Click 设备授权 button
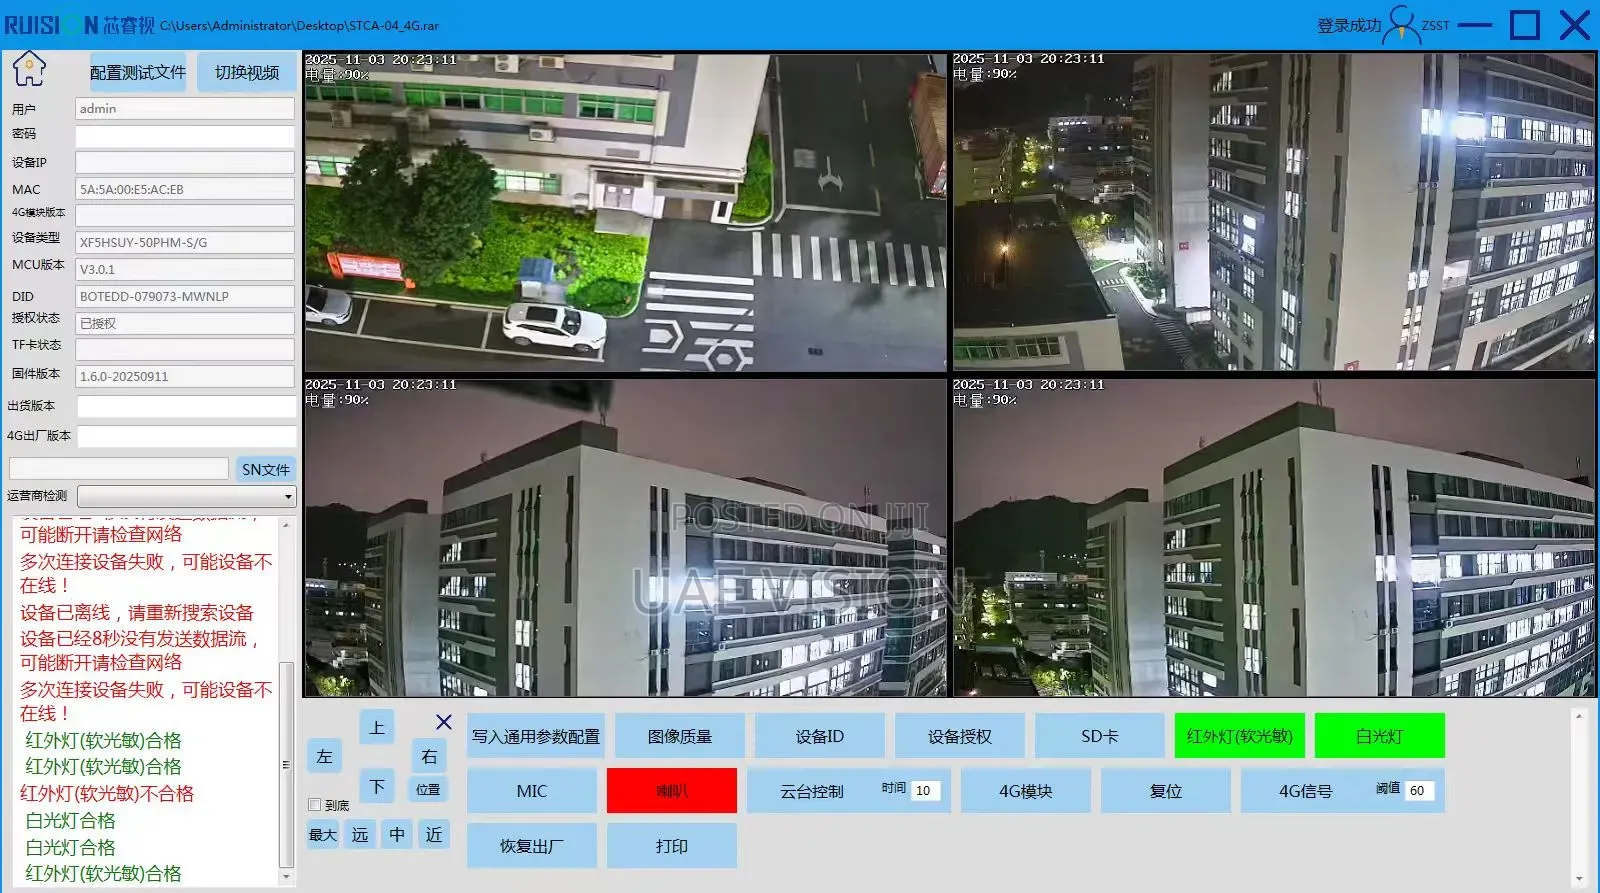 click(960, 736)
